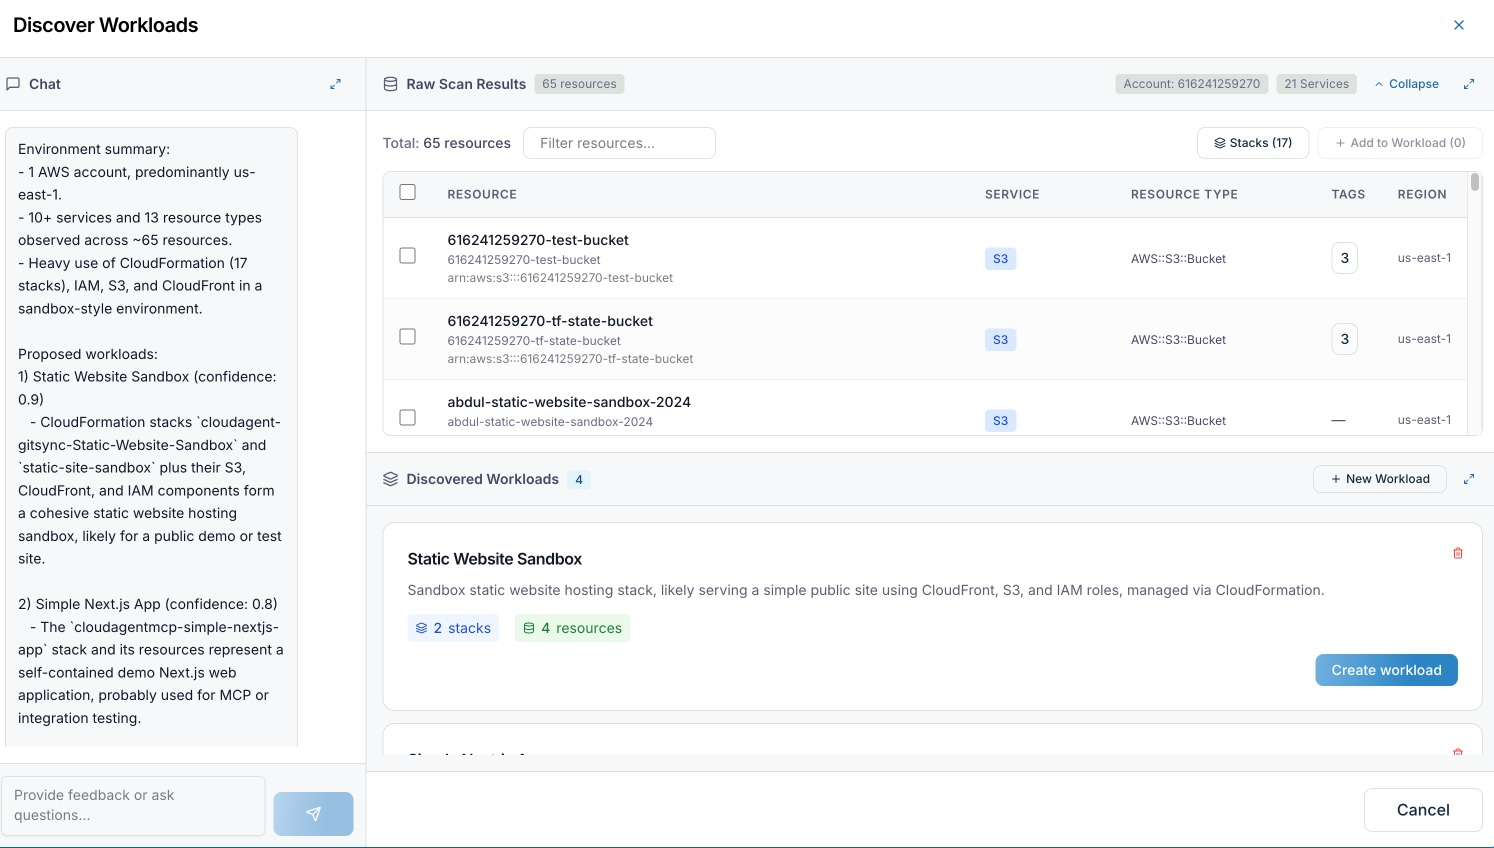This screenshot has height=848, width=1494.
Task: Click the Filter resources input field
Action: (619, 142)
